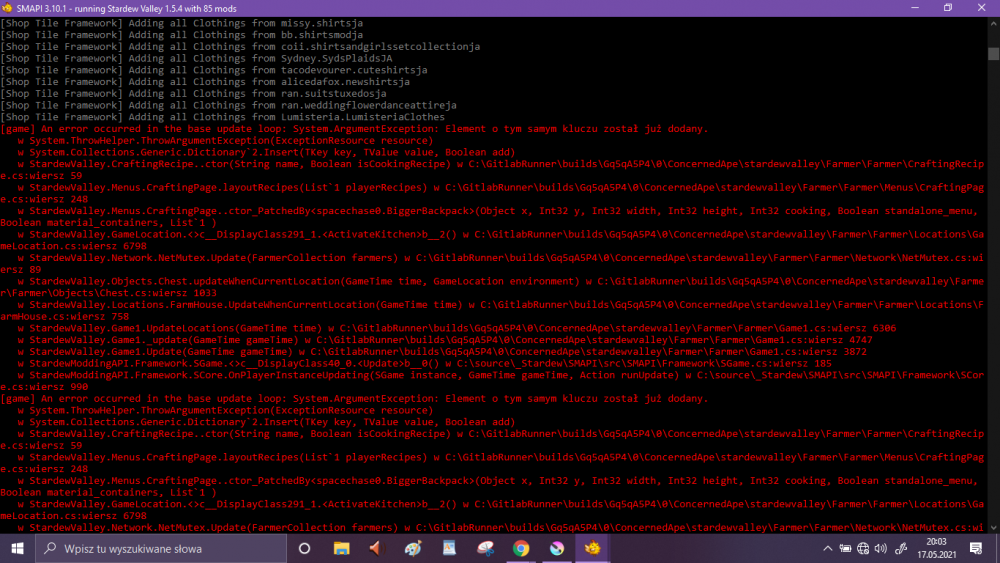This screenshot has height=563, width=1000.
Task: Open the document app icon on taskbar
Action: [449, 548]
